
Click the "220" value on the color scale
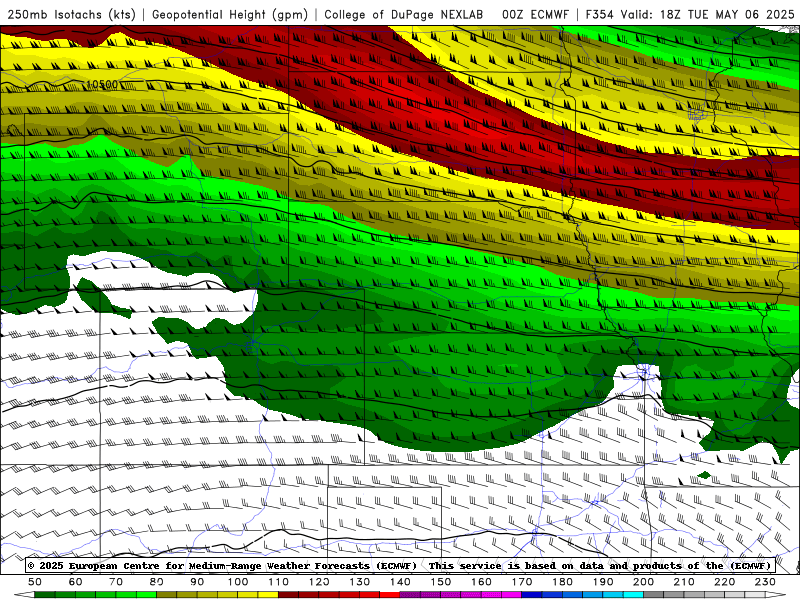pyautogui.click(x=725, y=582)
